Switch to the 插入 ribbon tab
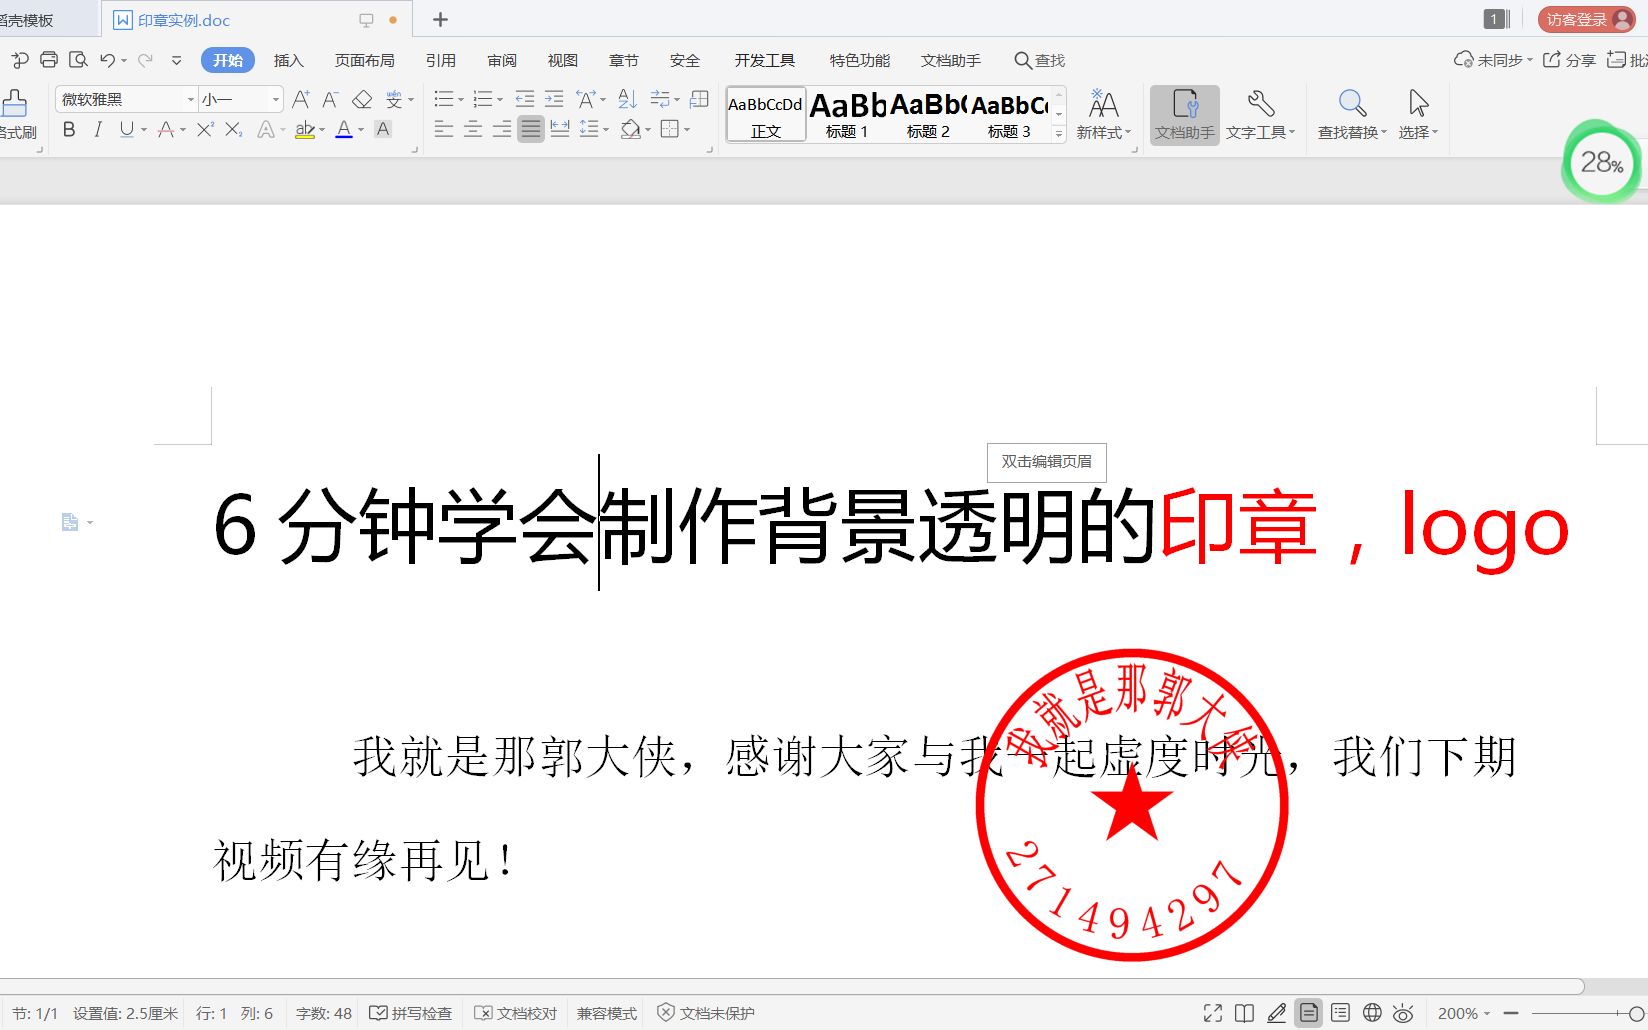The height and width of the screenshot is (1030, 1648). [x=288, y=60]
